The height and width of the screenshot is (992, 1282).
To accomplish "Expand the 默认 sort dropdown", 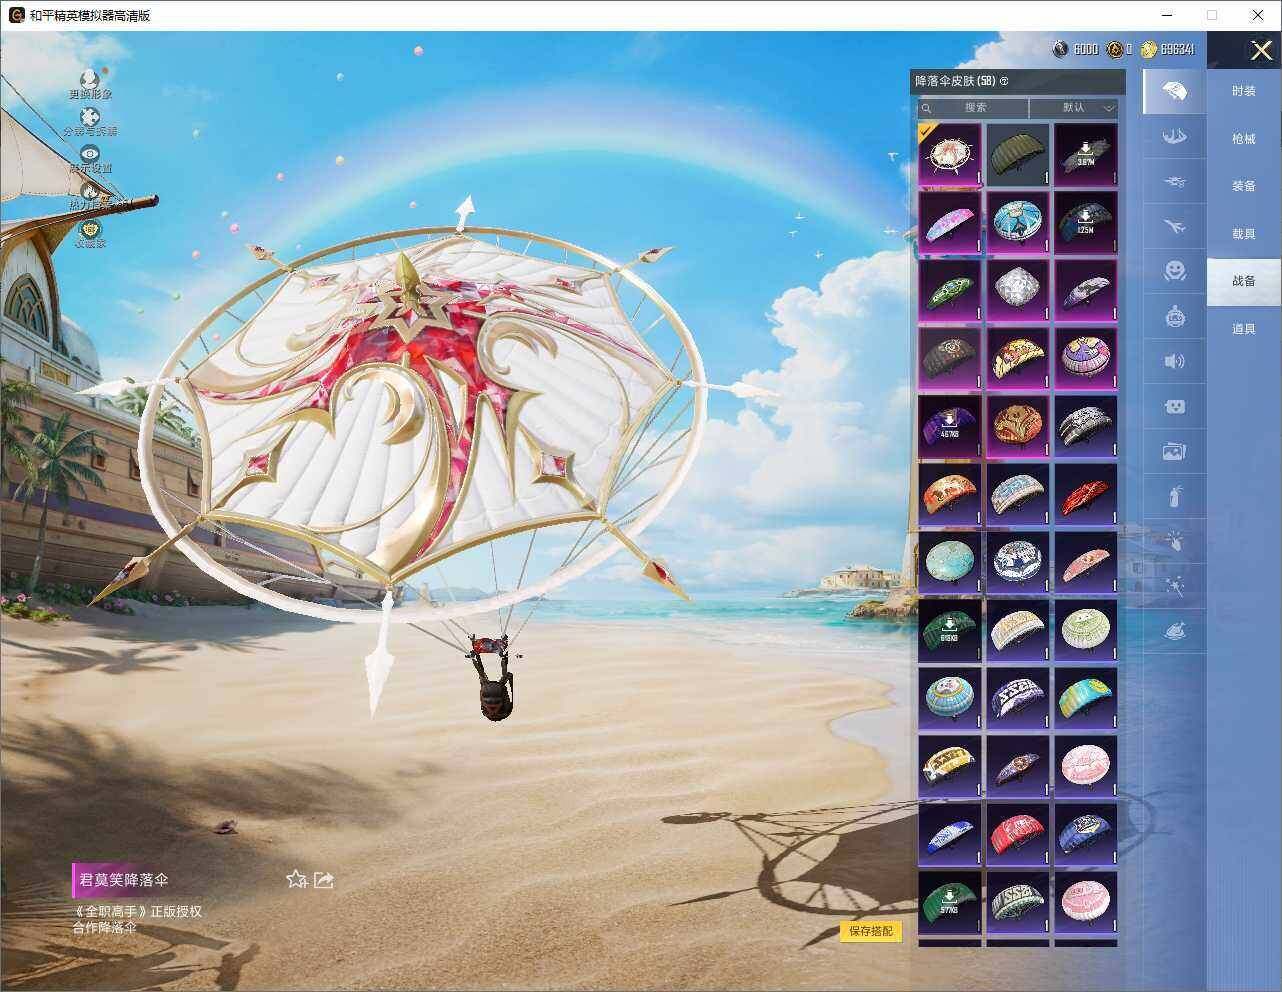I will pos(1074,107).
